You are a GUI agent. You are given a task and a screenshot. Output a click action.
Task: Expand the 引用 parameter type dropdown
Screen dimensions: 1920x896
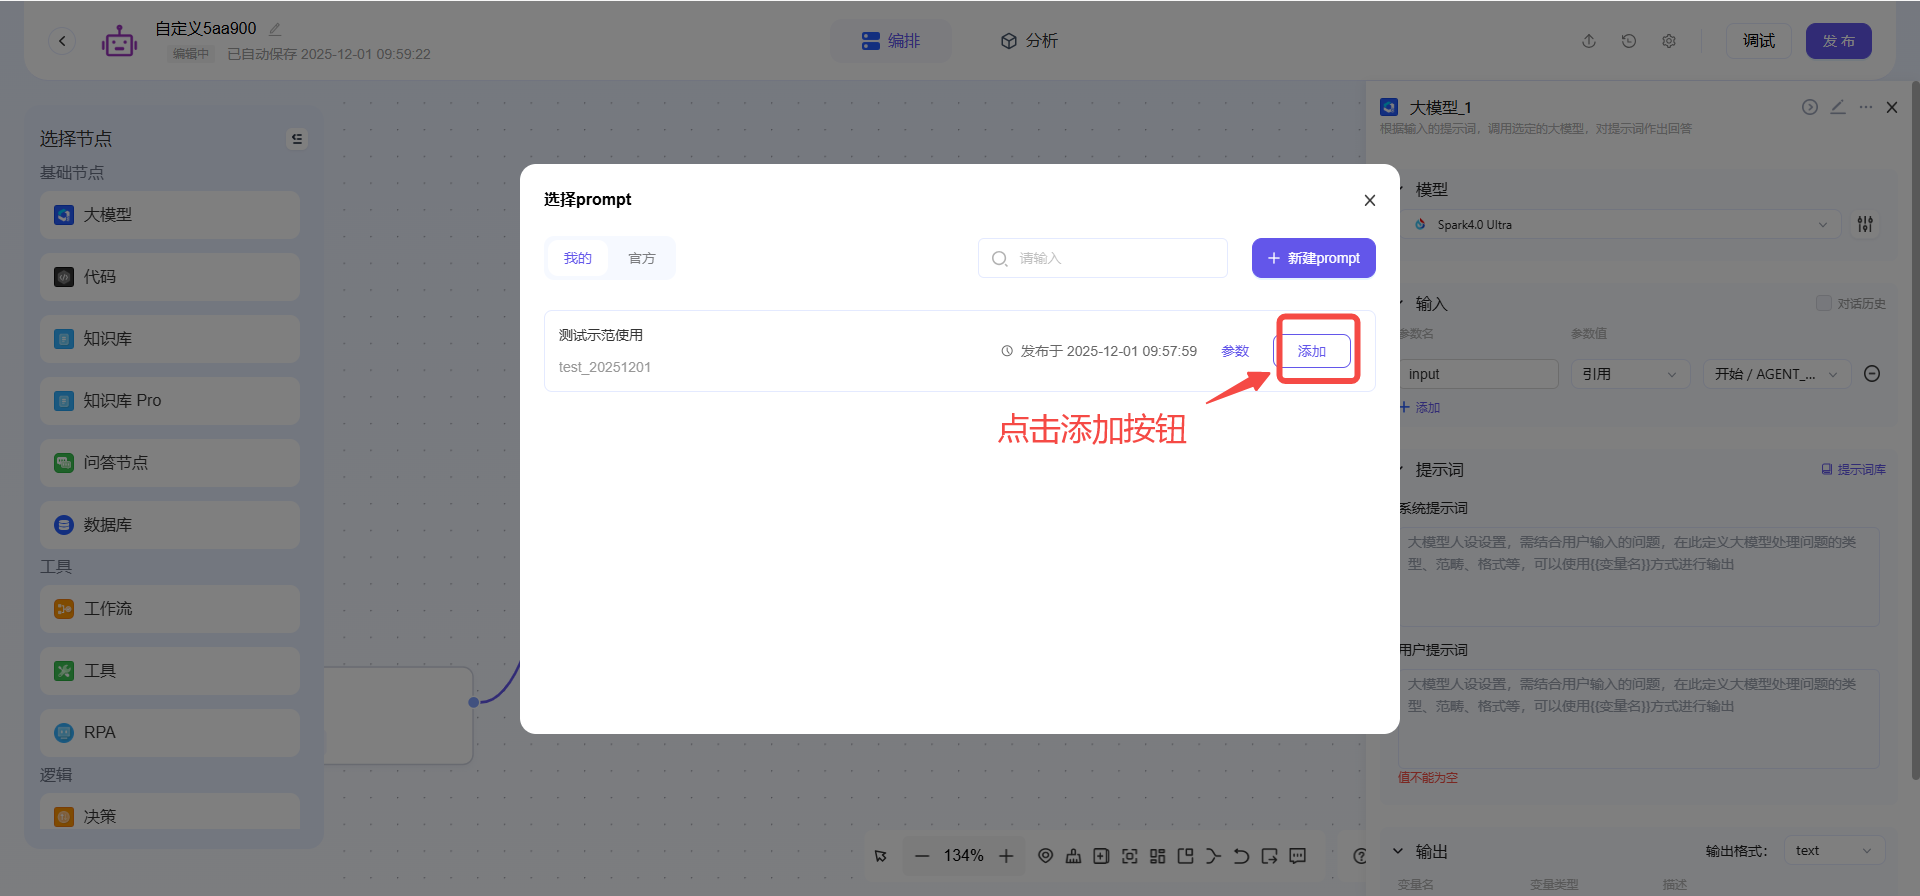(x=1629, y=374)
